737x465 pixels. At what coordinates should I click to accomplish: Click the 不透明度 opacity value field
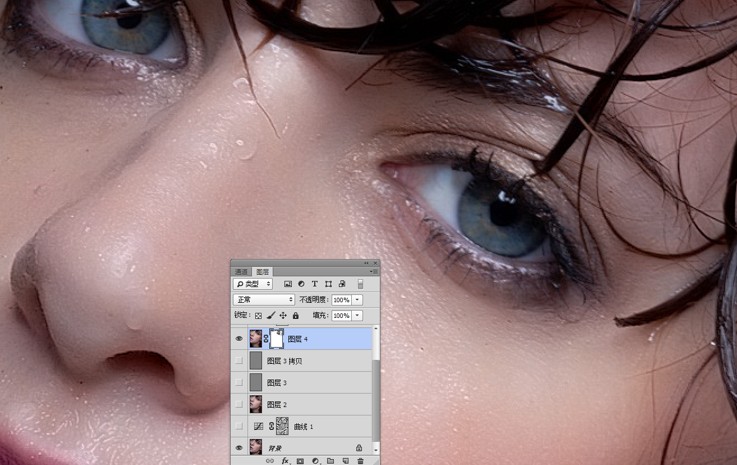pyautogui.click(x=341, y=300)
